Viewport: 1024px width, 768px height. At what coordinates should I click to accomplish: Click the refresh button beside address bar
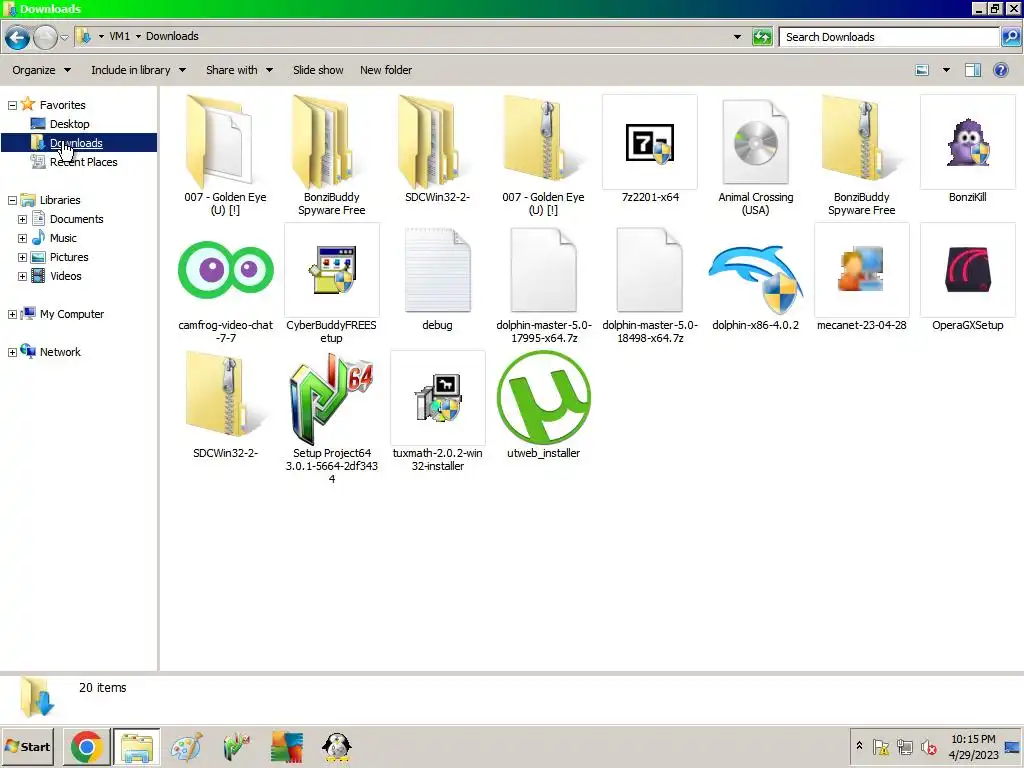pyautogui.click(x=762, y=37)
